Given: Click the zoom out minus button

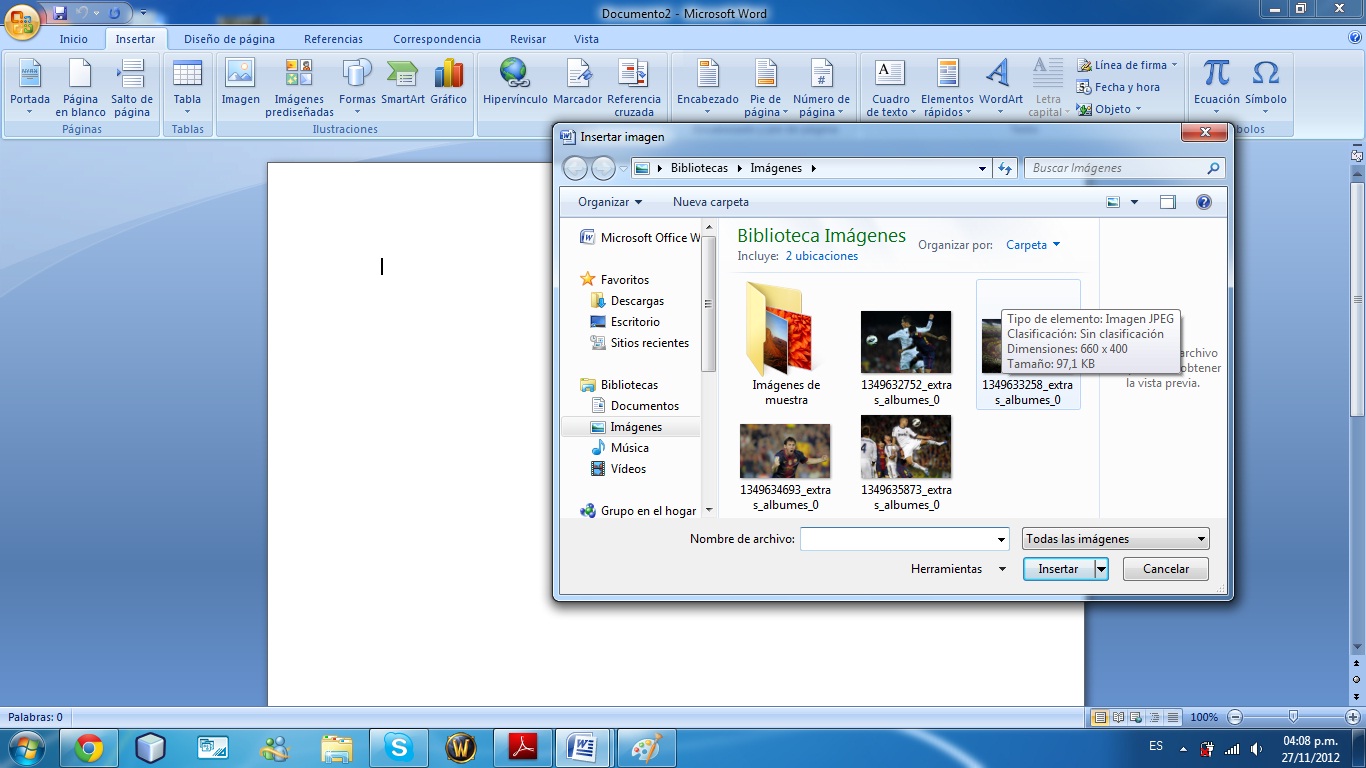Looking at the screenshot, I should tap(1235, 717).
